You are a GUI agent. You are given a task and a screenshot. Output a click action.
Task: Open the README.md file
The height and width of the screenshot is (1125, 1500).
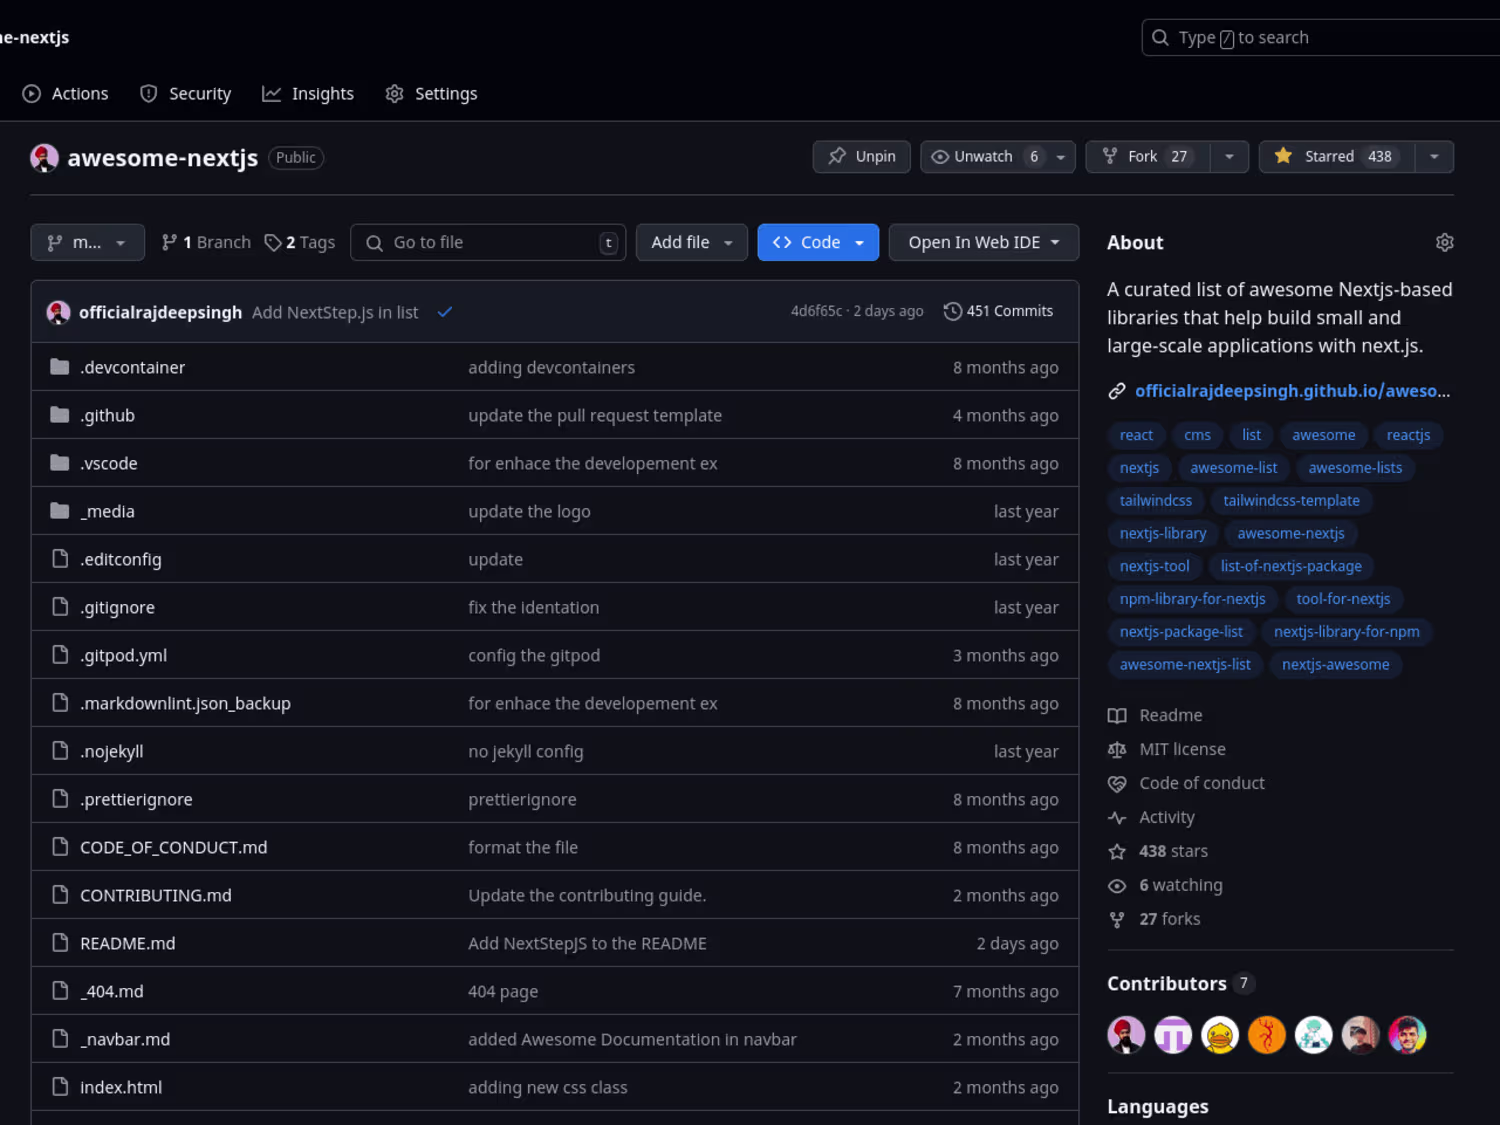tap(127, 943)
